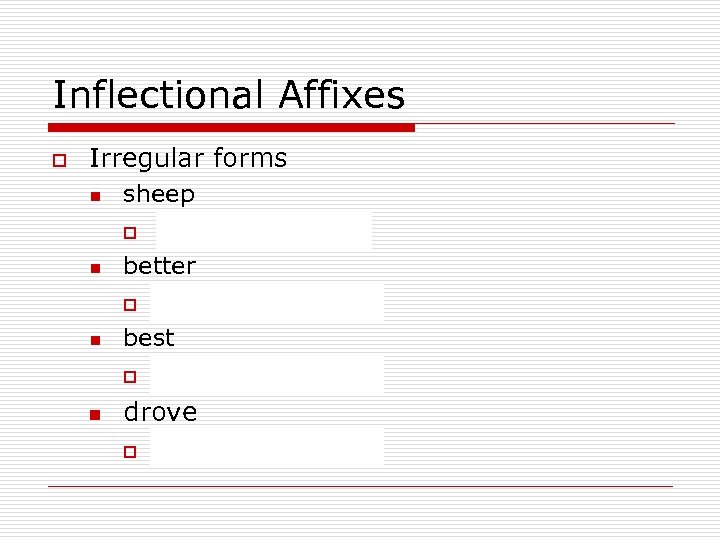
Task: Click the hollow sub-bullet under sheep
Action: pos(128,234)
